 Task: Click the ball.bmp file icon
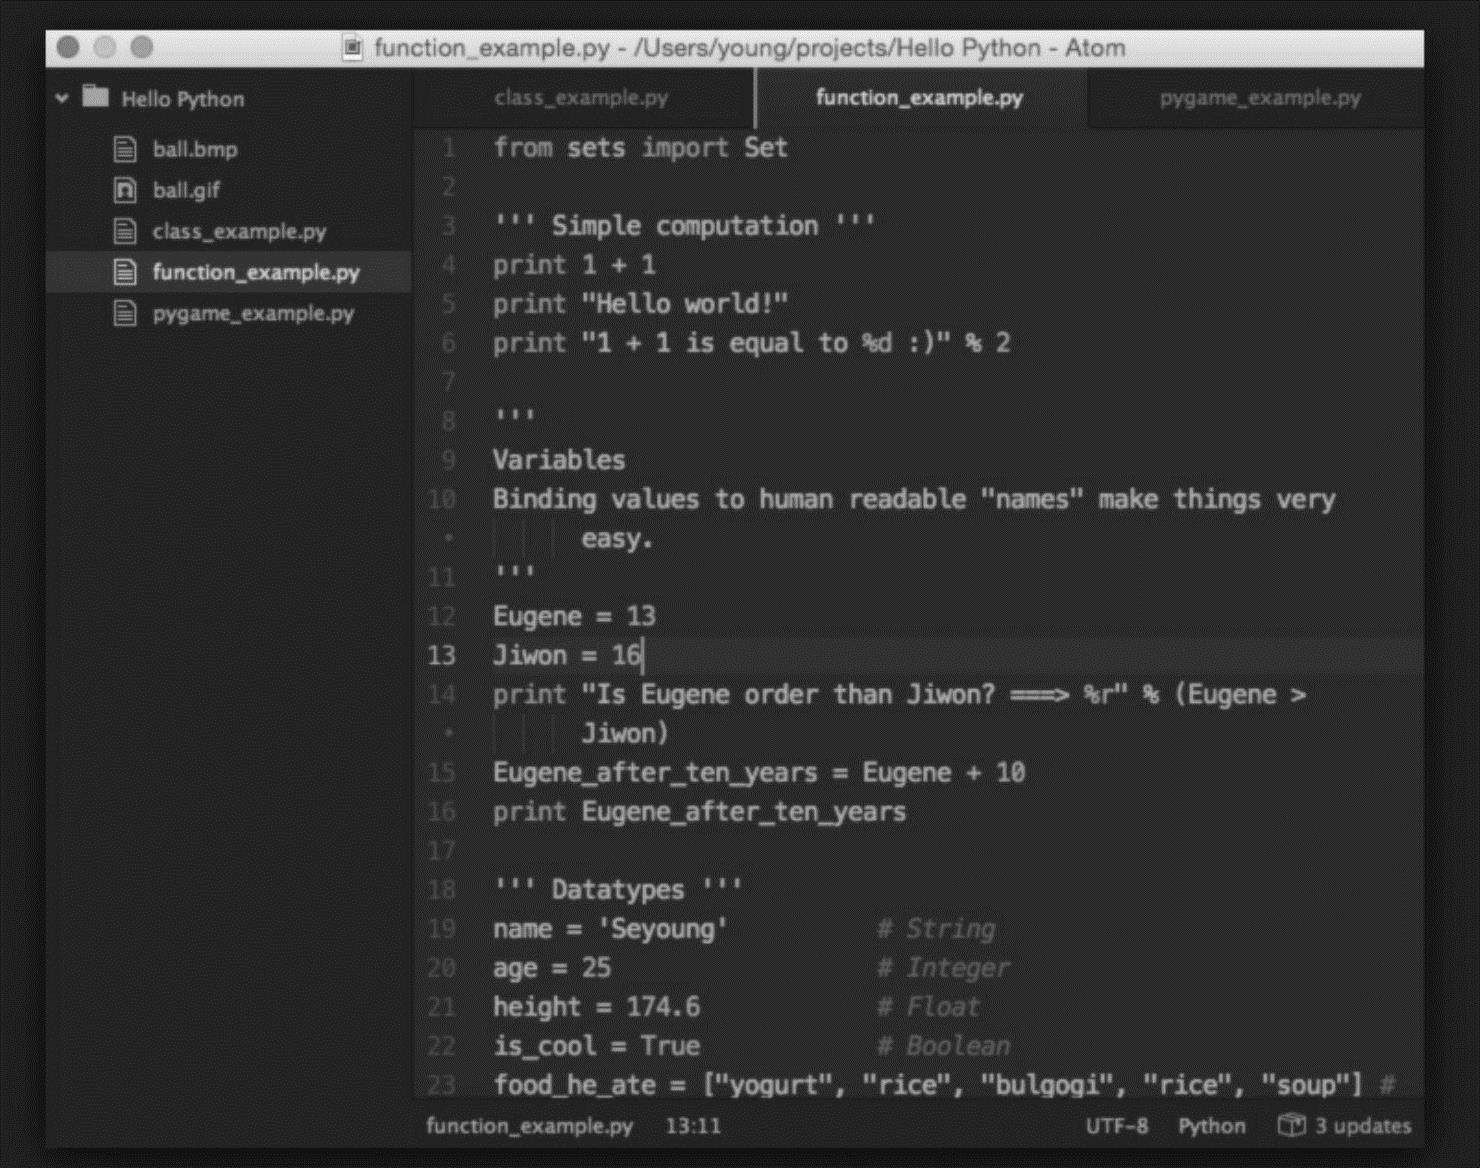click(125, 149)
